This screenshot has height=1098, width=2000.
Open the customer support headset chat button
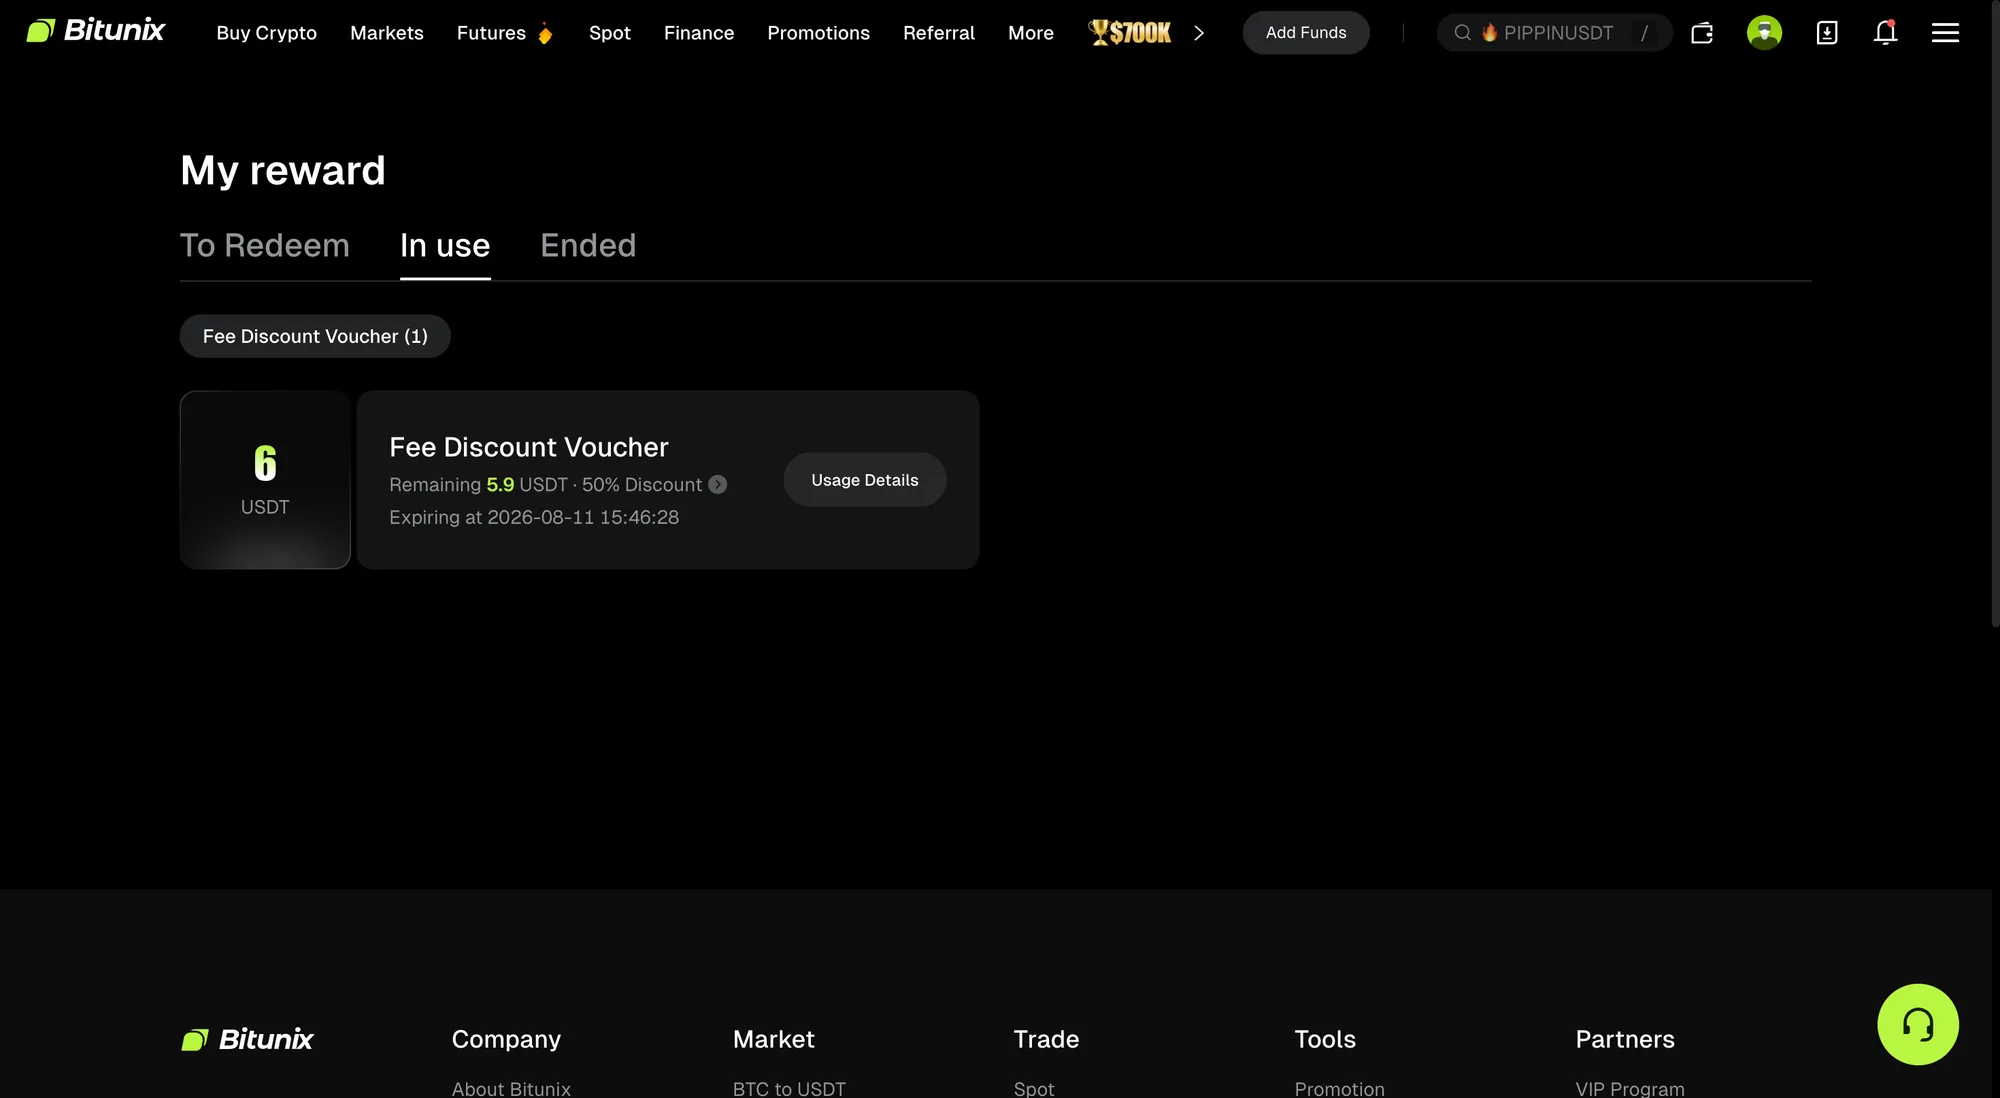coord(1918,1024)
